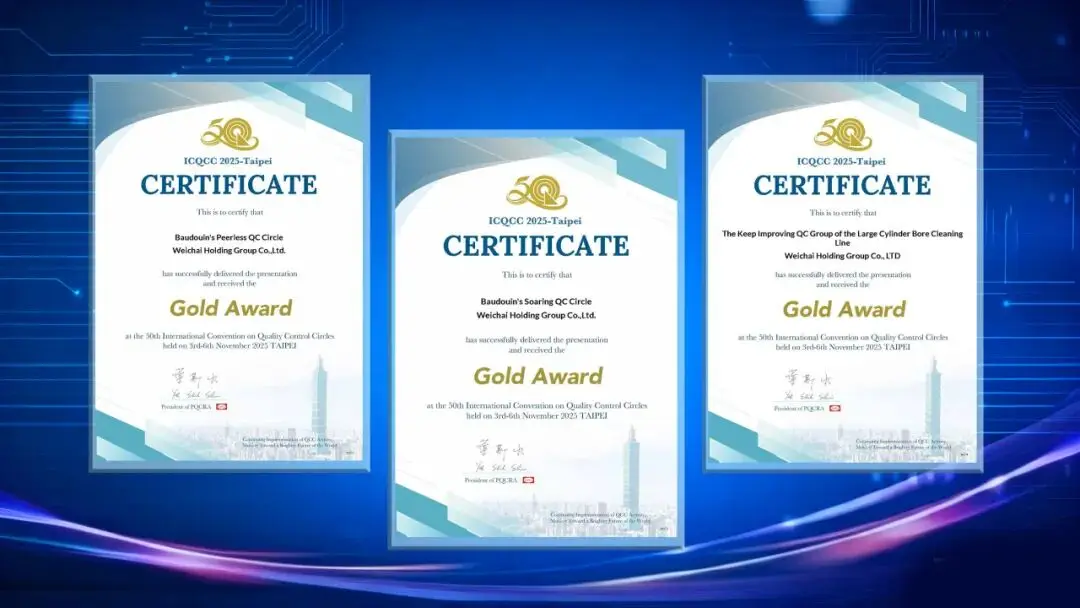
Task: Click "Baudouin's Soaring QC Circle" team name
Action: [x=536, y=300]
